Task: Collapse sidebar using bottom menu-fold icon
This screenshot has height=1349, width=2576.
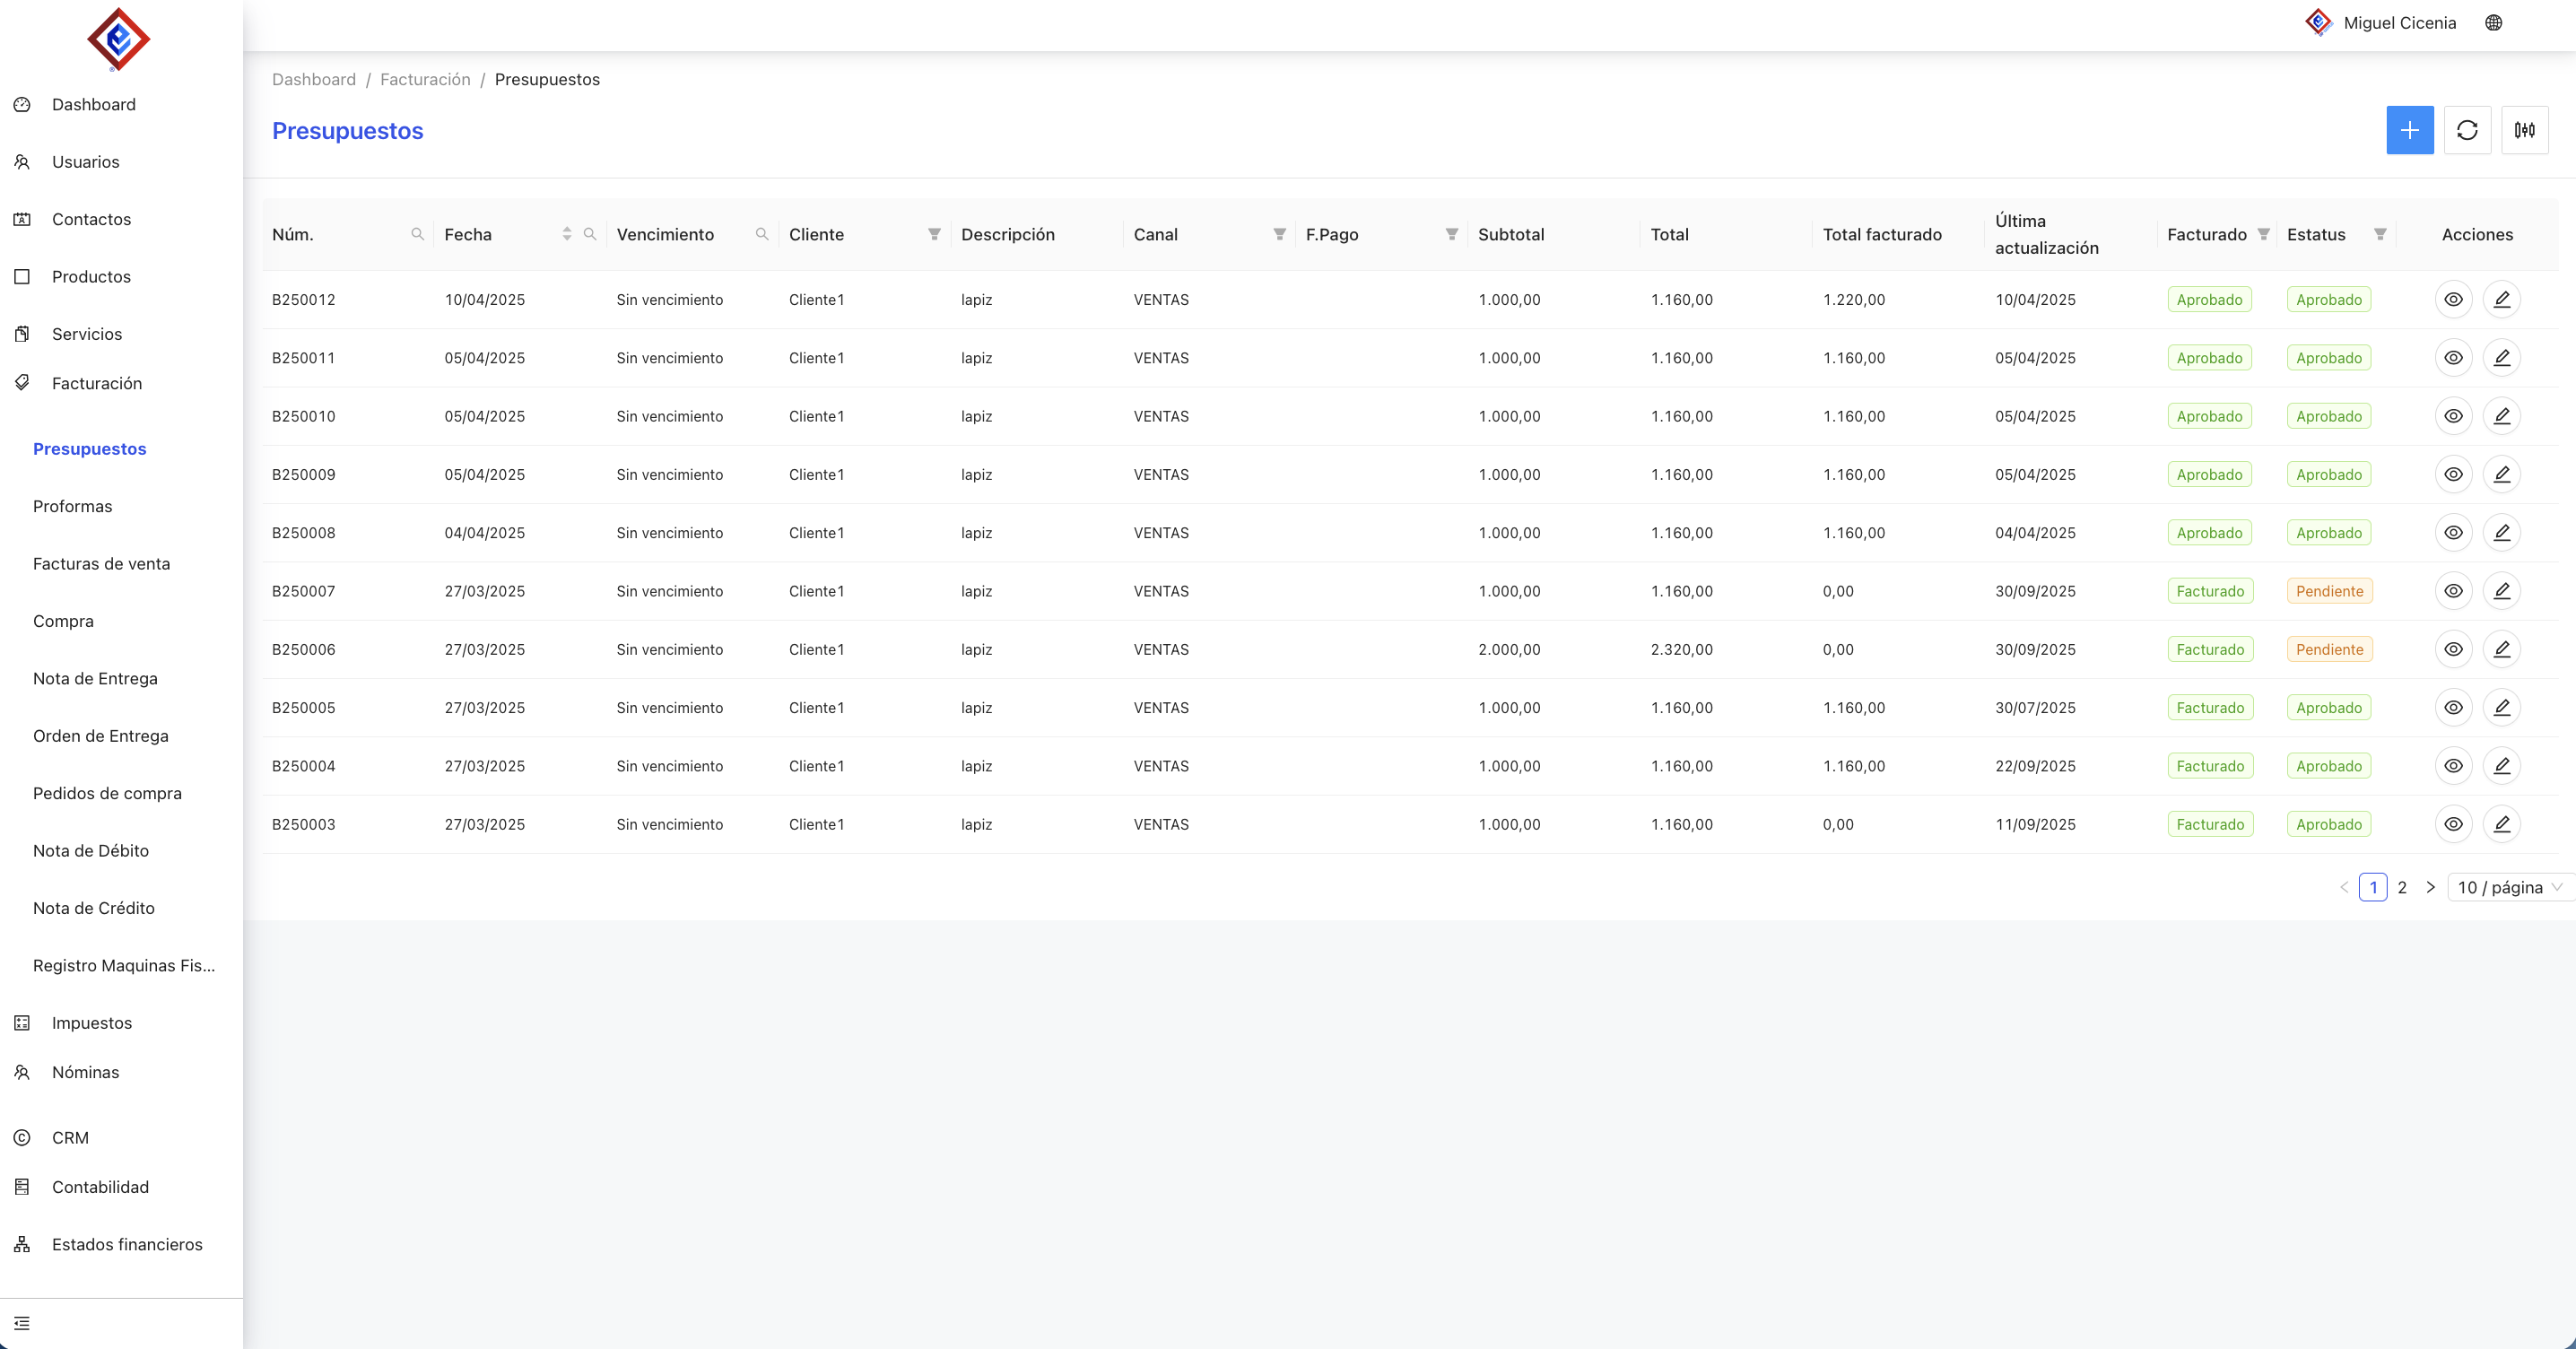Action: coord(22,1323)
